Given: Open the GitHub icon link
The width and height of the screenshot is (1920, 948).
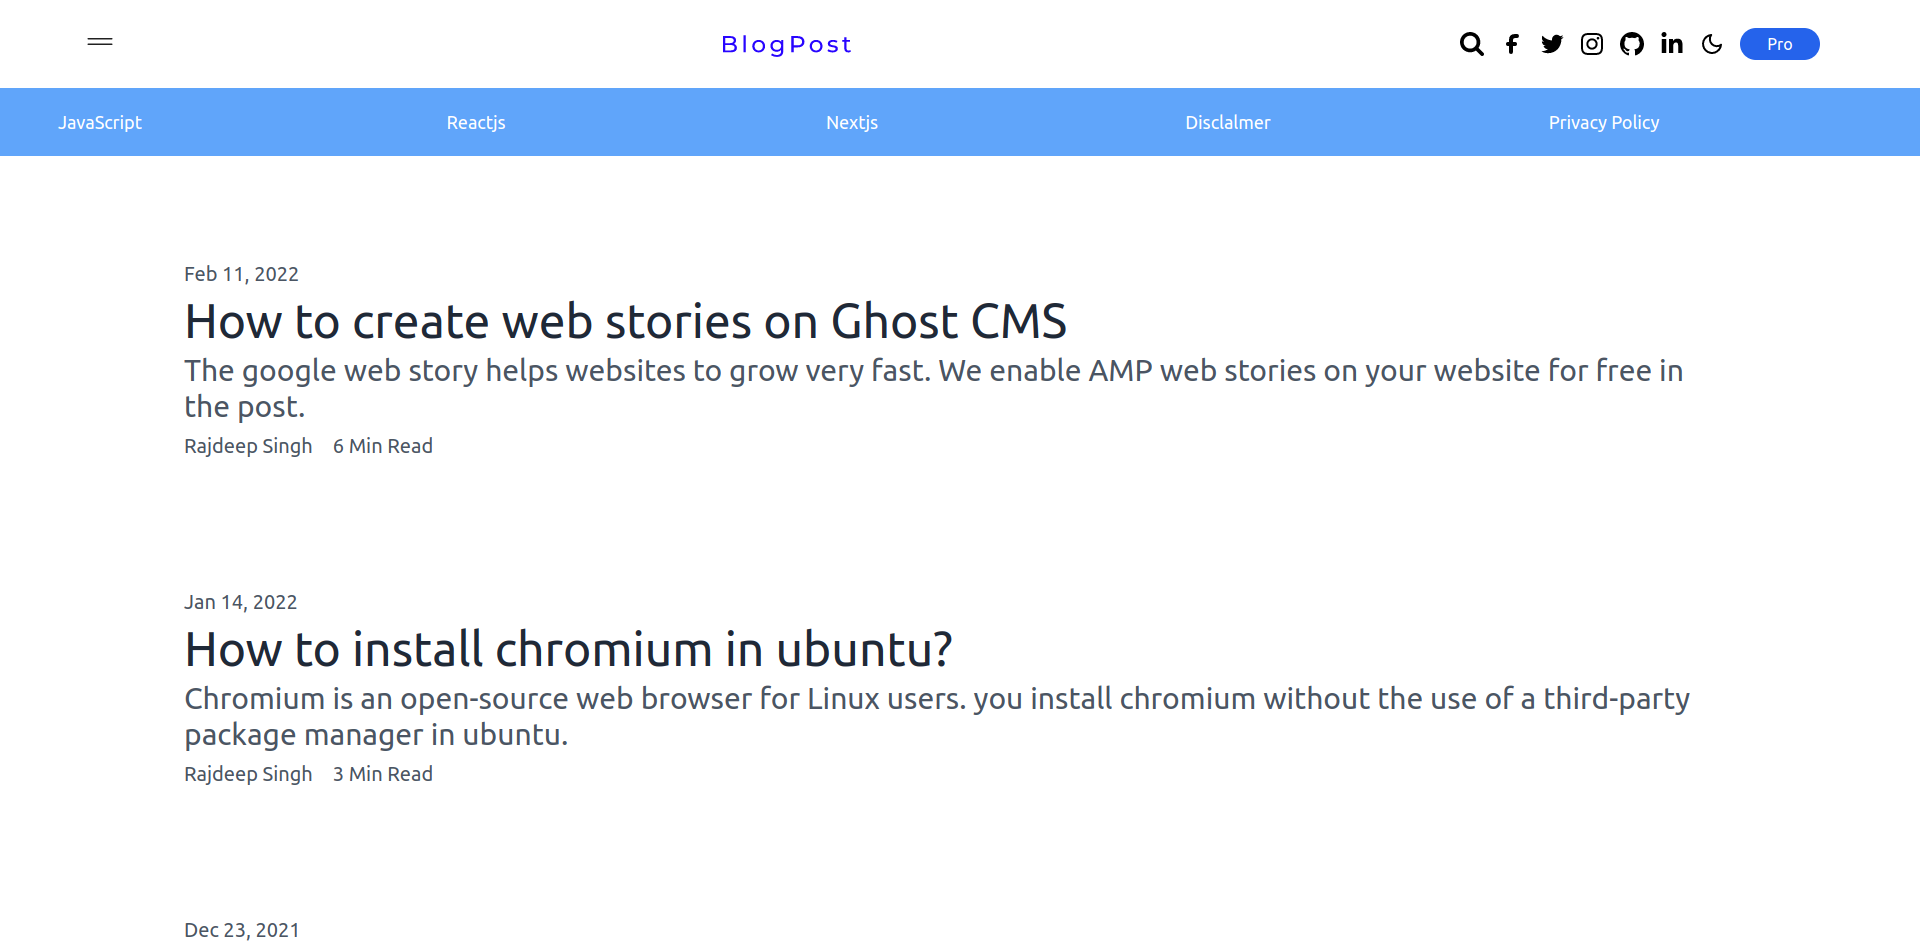Looking at the screenshot, I should tap(1632, 44).
